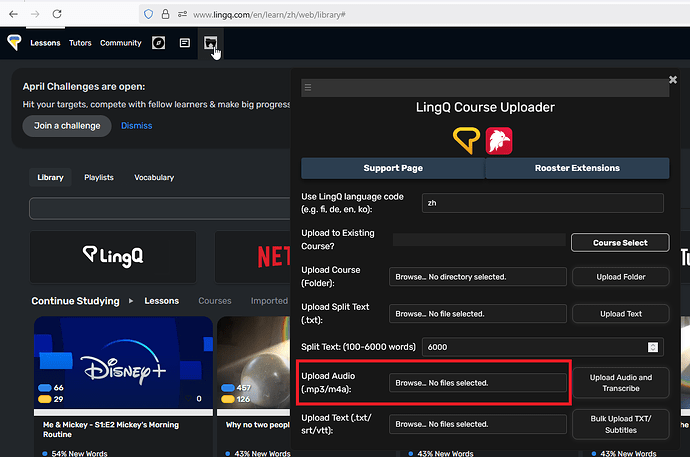The image size is (690, 457).
Task: Select the Imported filter tab
Action: click(269, 301)
